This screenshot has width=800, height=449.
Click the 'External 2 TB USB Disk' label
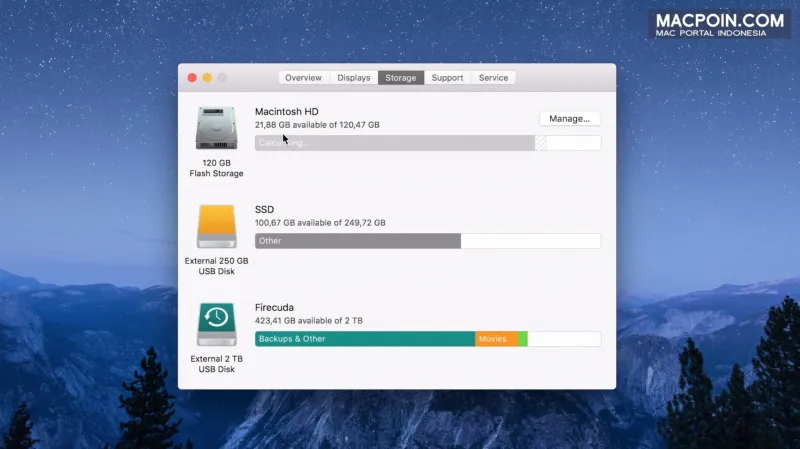tap(216, 364)
